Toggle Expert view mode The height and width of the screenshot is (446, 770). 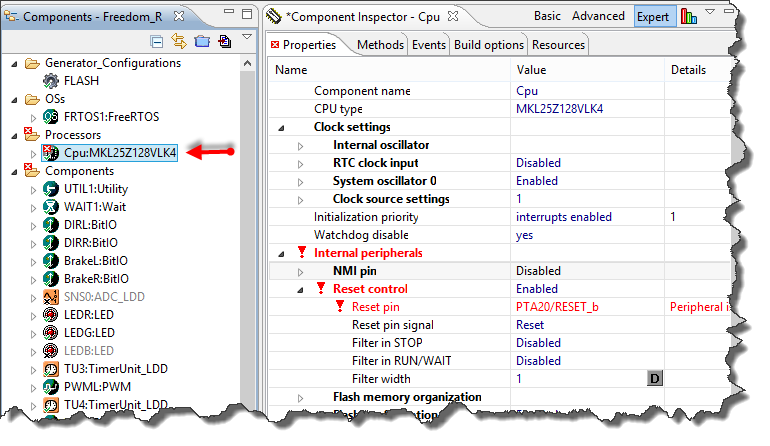coord(654,16)
